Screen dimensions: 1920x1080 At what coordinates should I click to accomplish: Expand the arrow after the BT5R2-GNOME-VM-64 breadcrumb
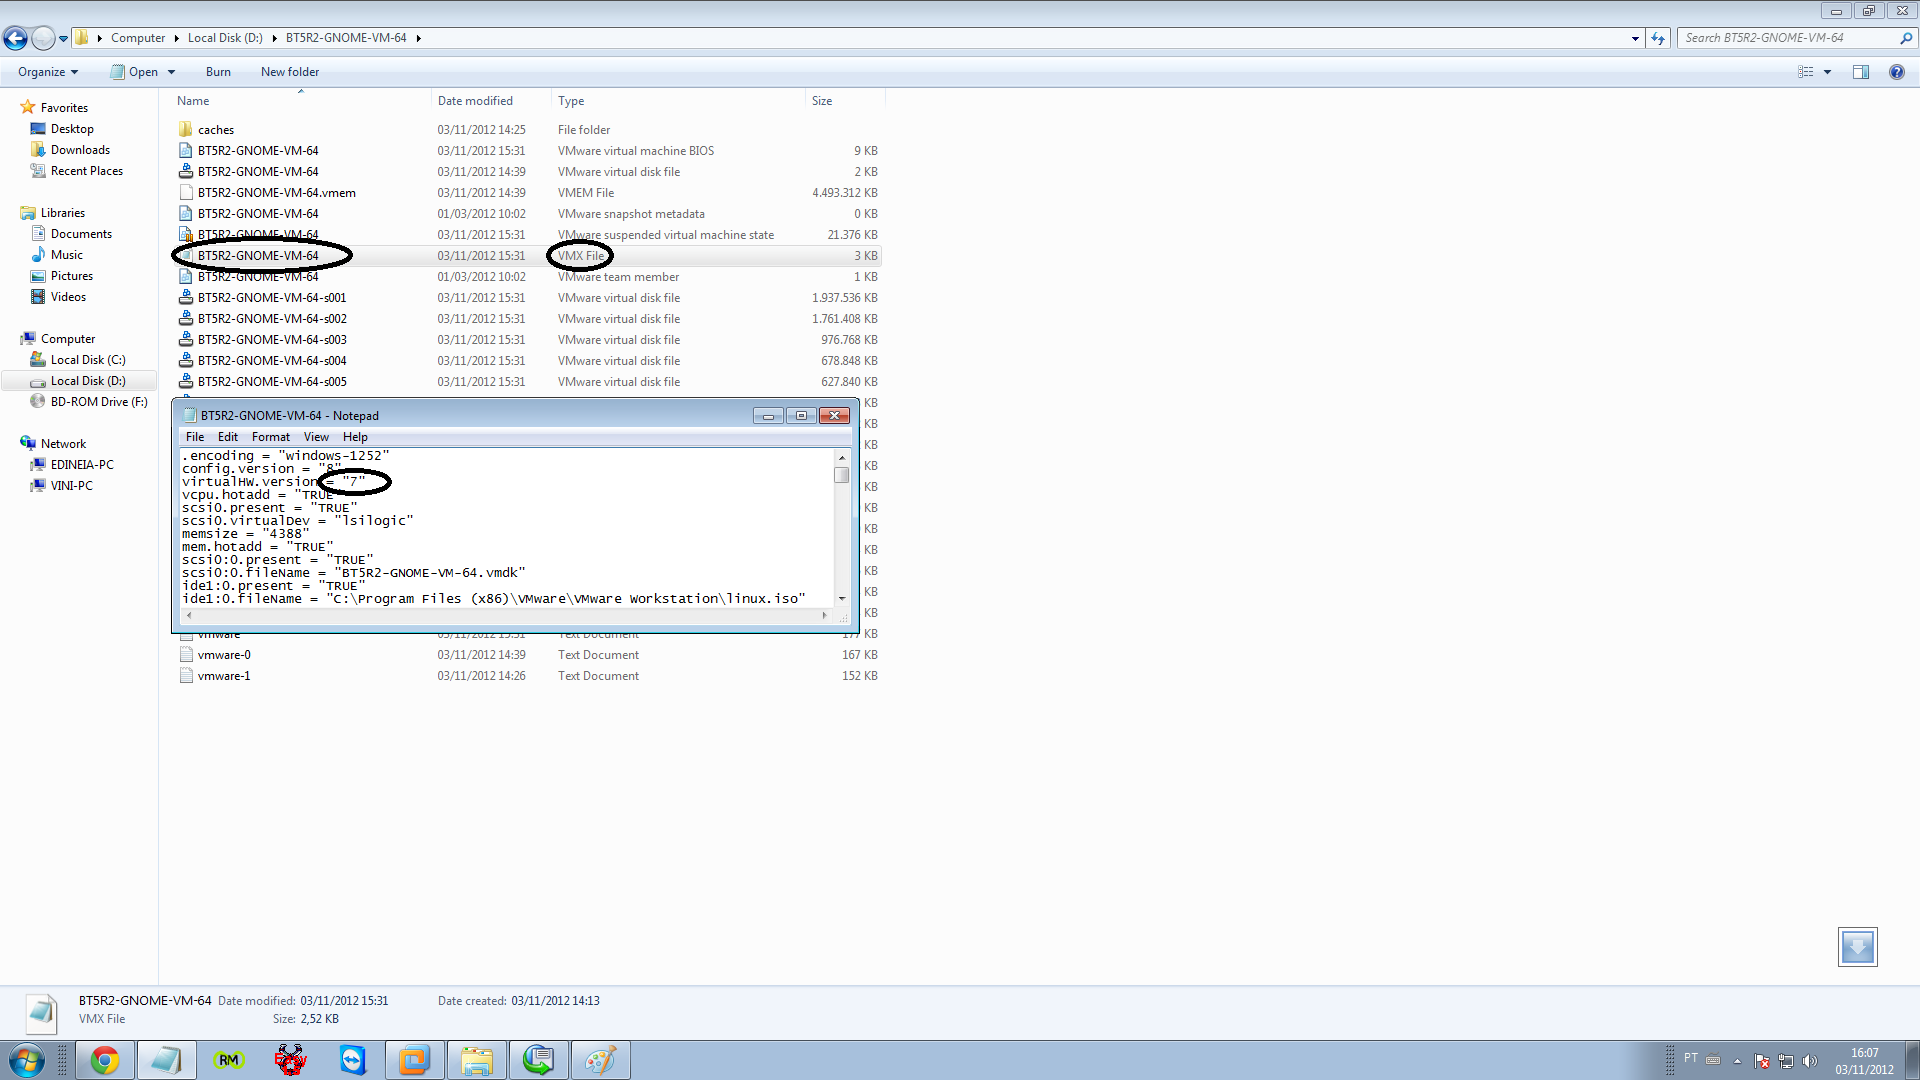(x=418, y=38)
